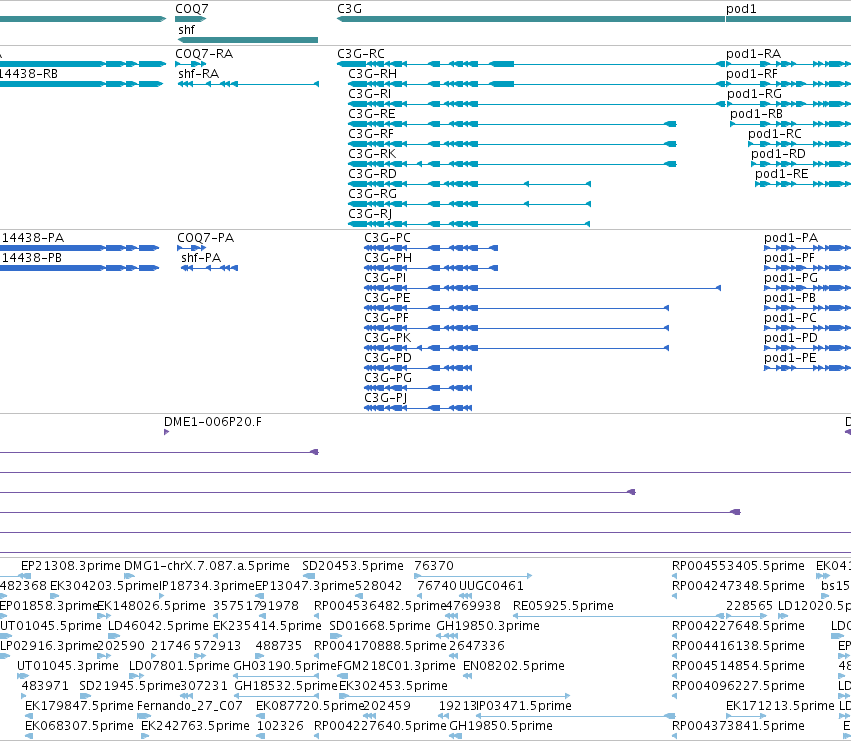851x741 pixels.
Task: Choose protein C3G-PJ
Action: coord(418,408)
